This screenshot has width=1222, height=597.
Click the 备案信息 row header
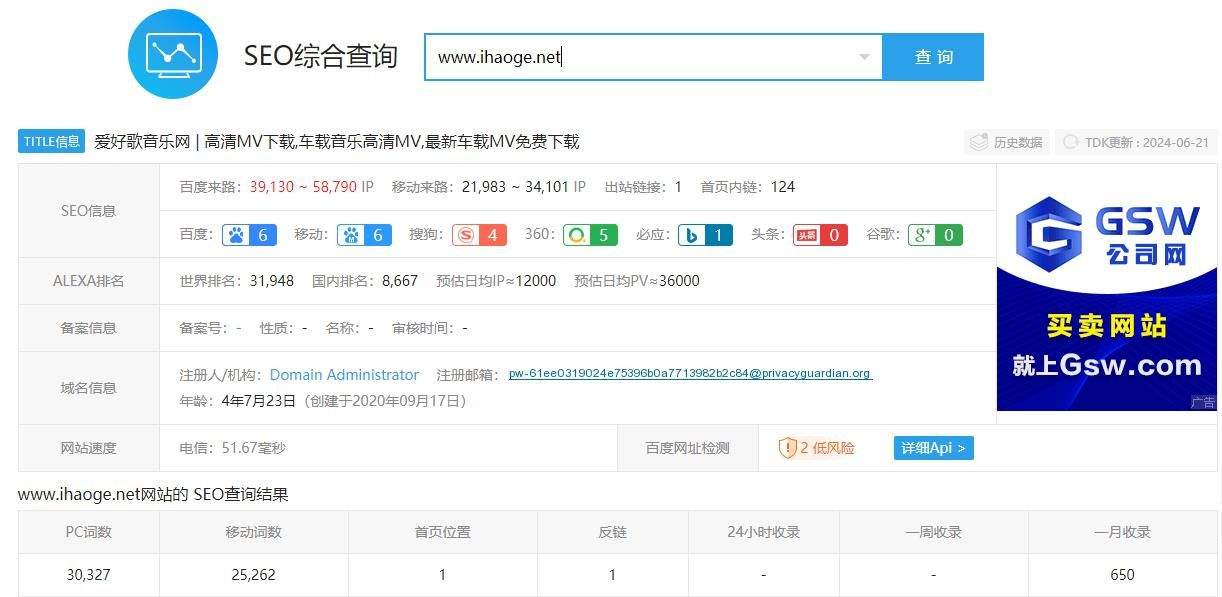click(x=89, y=328)
